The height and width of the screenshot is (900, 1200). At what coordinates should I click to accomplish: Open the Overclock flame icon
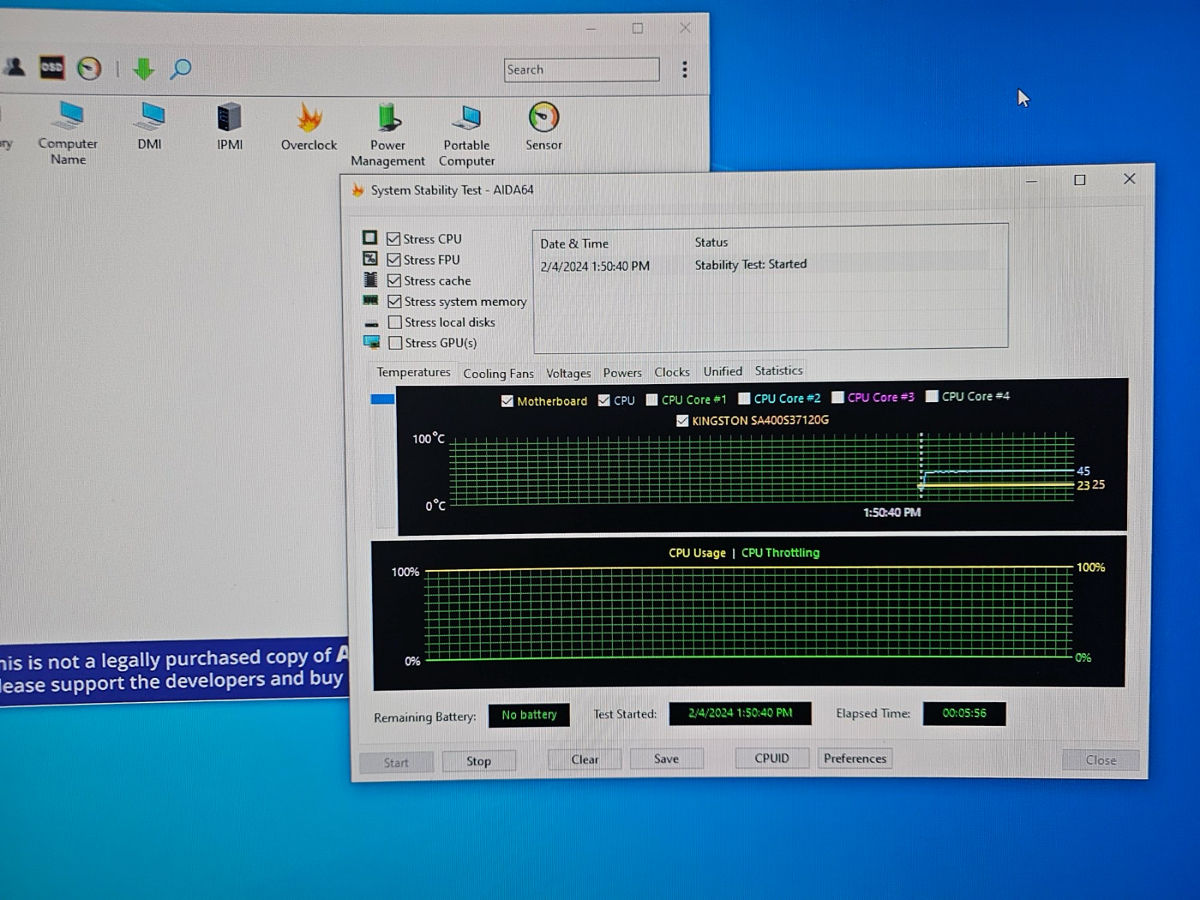tap(309, 119)
